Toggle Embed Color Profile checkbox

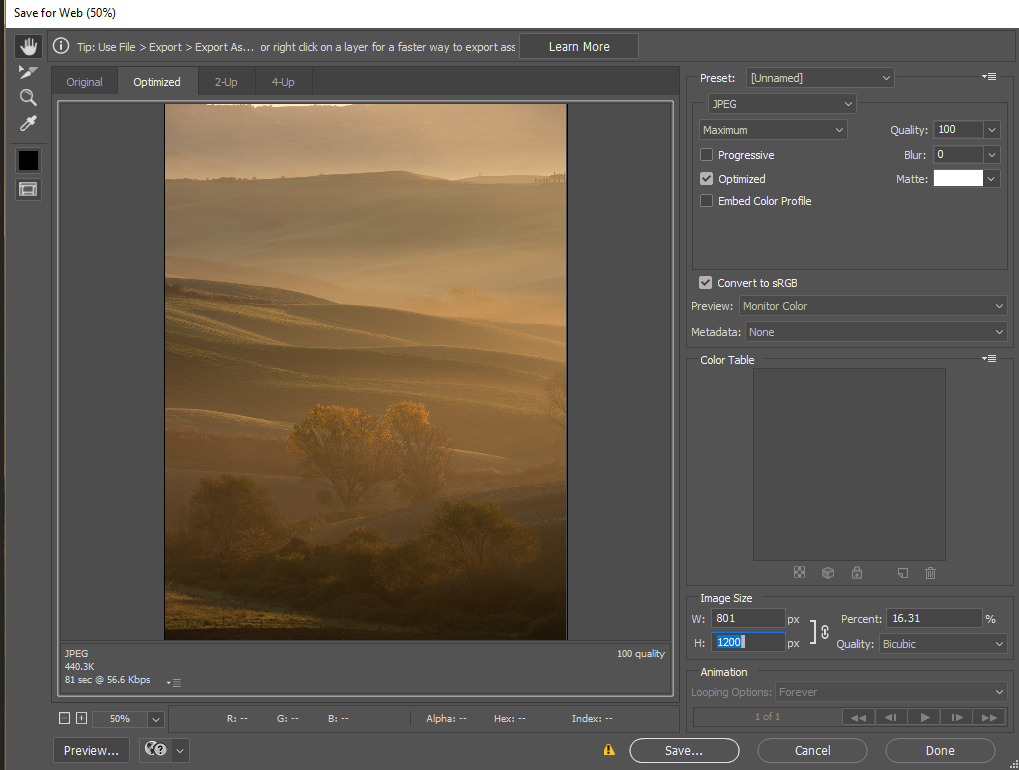[x=707, y=201]
